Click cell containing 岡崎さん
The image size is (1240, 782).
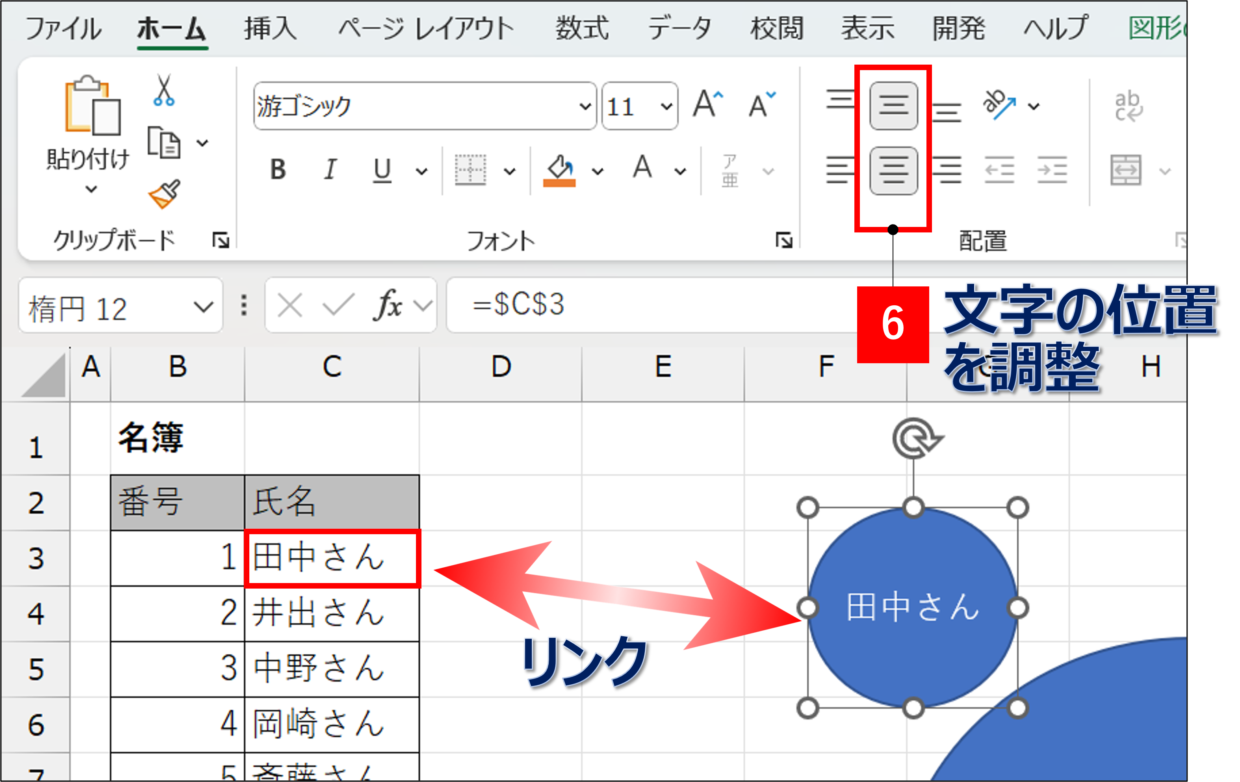tap(332, 724)
